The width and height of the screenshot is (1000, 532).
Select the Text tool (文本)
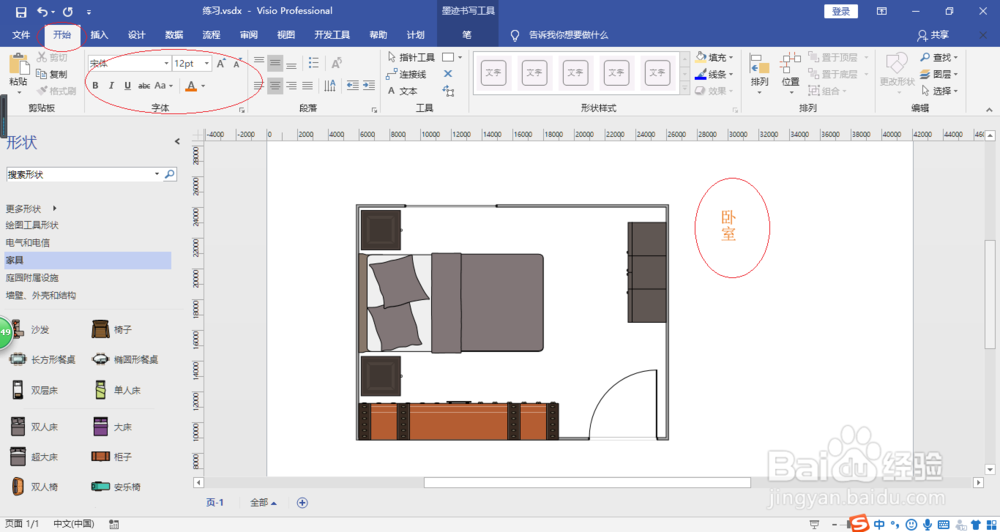click(x=402, y=91)
